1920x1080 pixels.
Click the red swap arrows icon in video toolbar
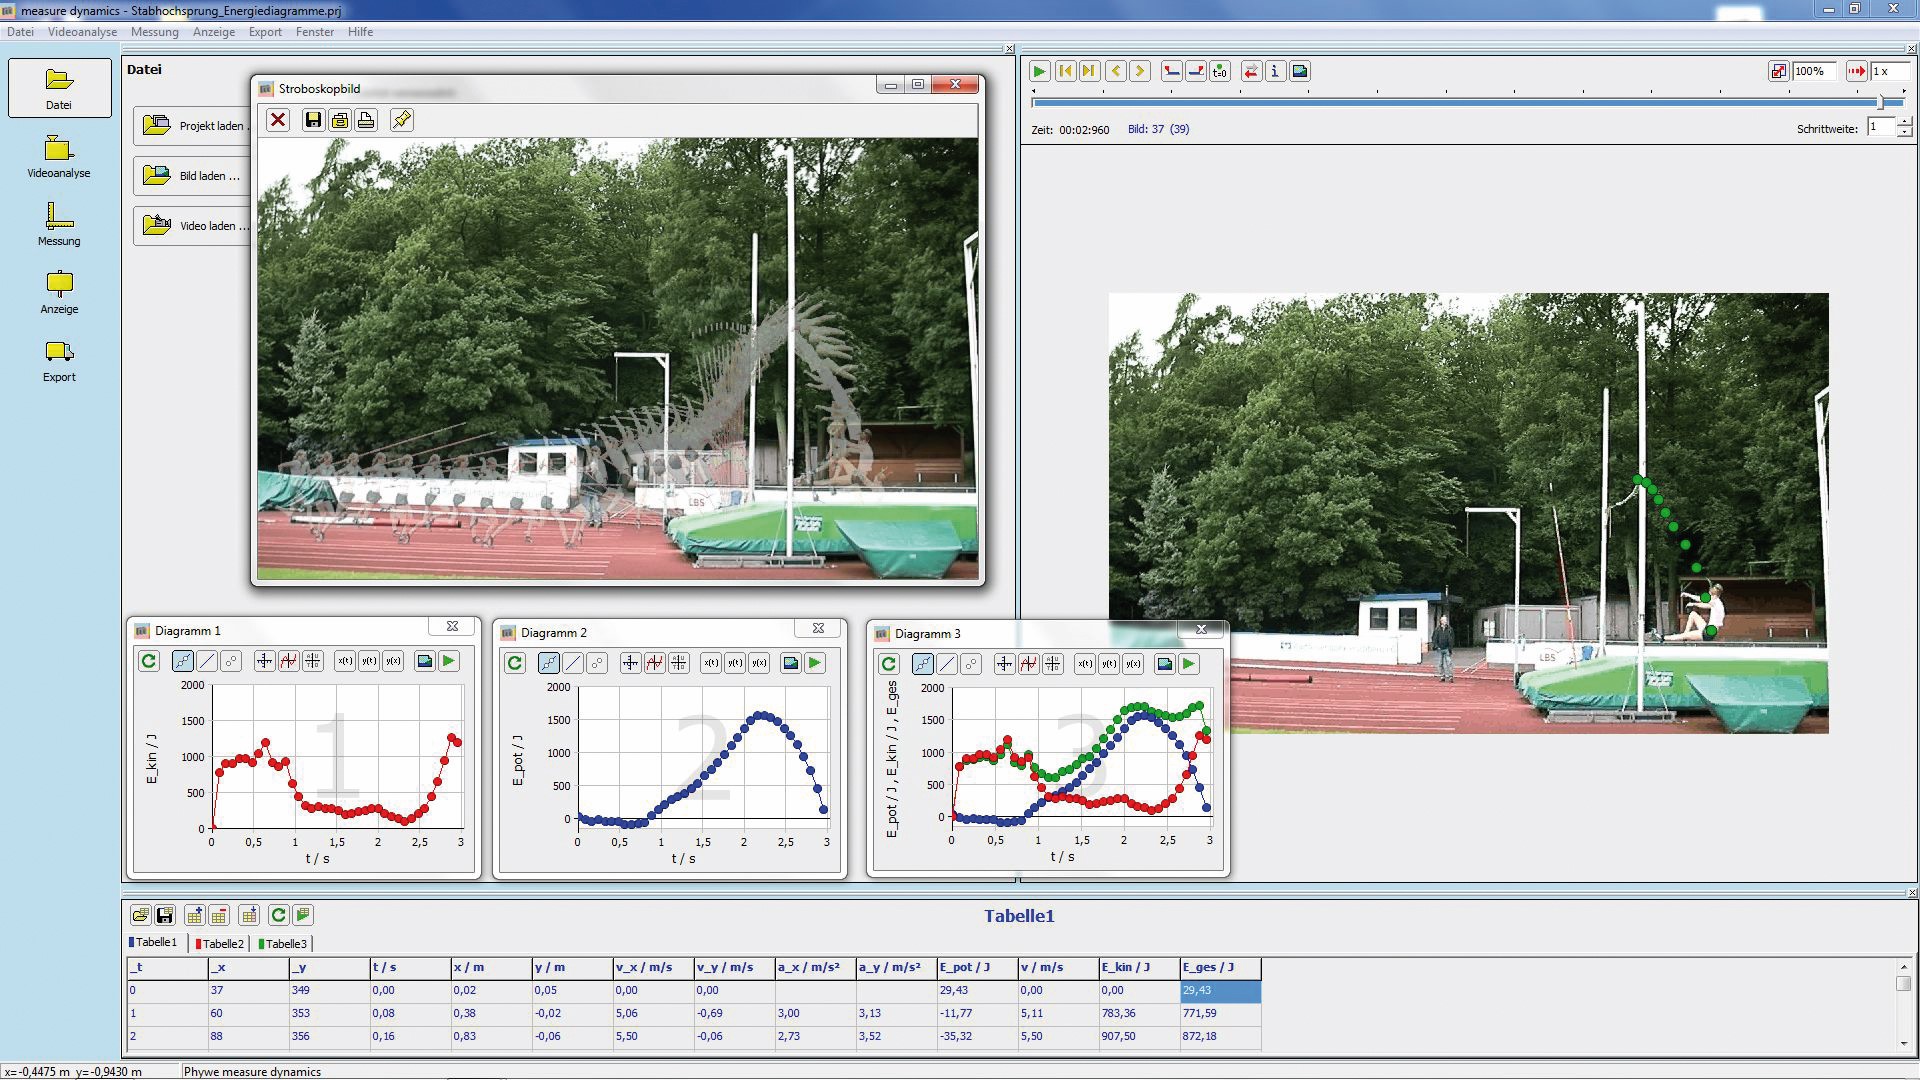pos(1251,71)
